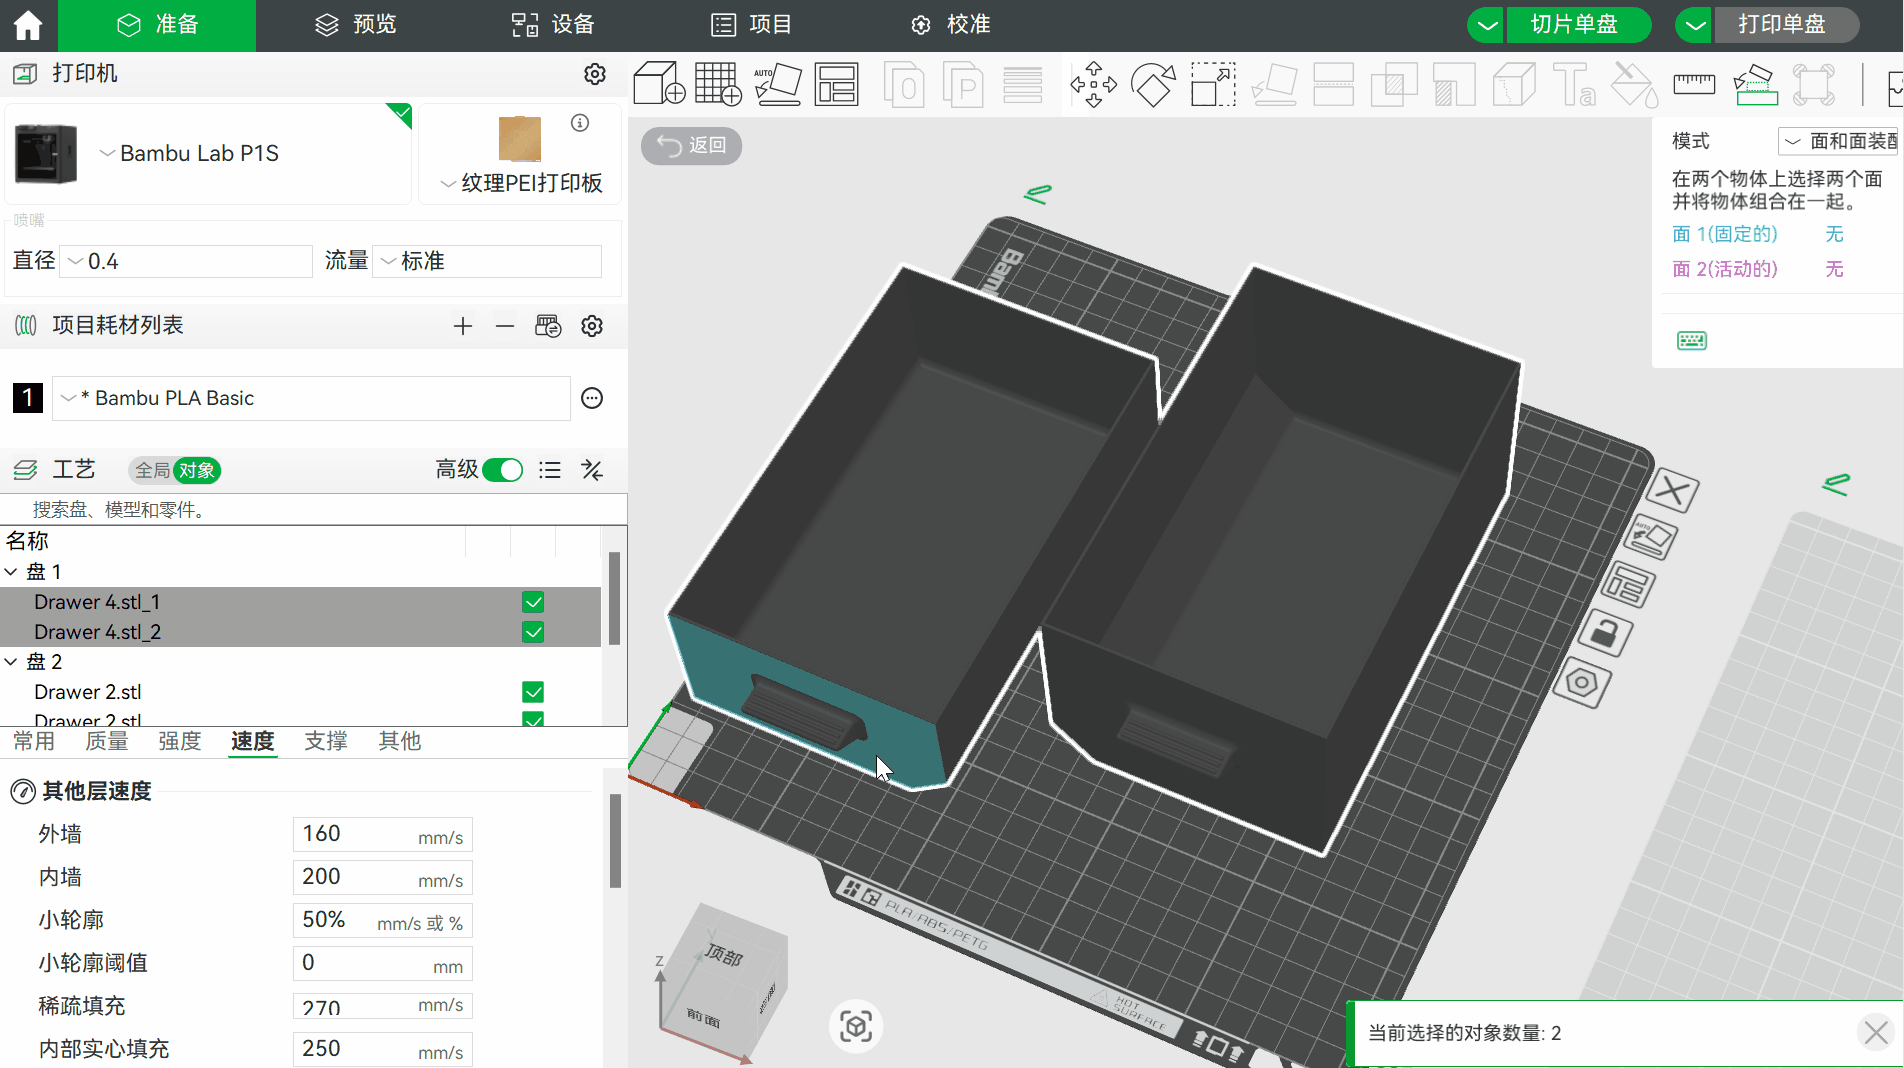The width and height of the screenshot is (1904, 1068).
Task: Open the 切片单盘 slice dropdown arrow
Action: click(1488, 25)
